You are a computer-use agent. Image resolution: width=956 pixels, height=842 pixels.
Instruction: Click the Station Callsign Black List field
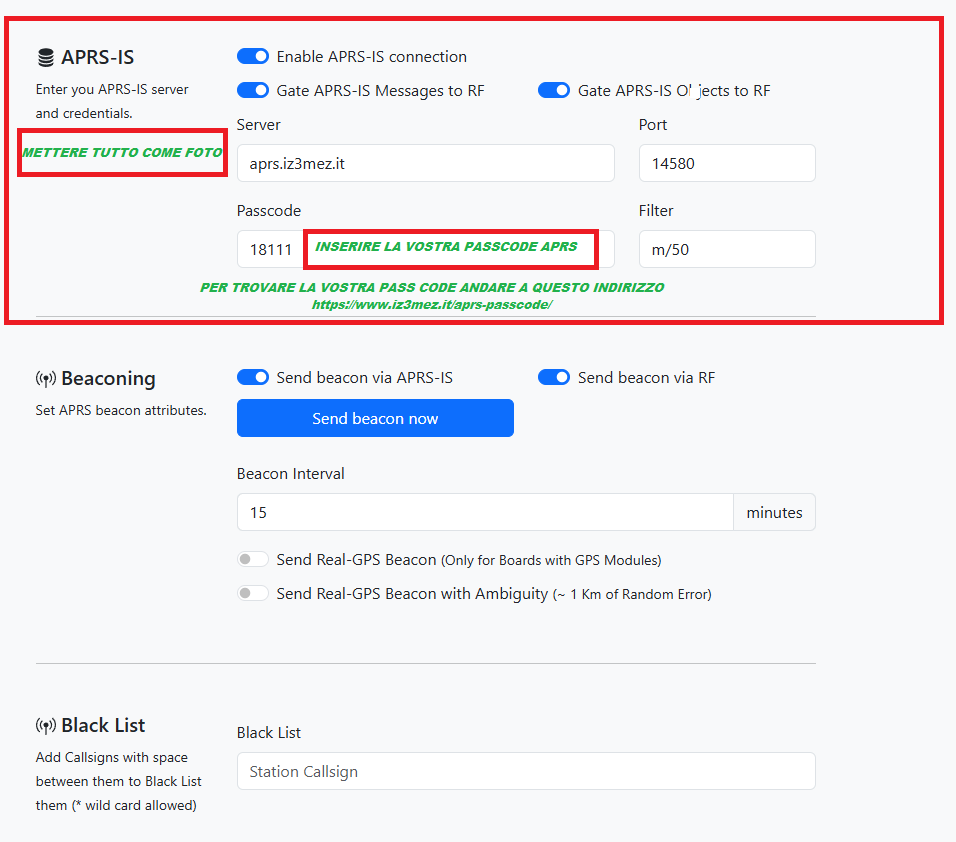click(525, 771)
